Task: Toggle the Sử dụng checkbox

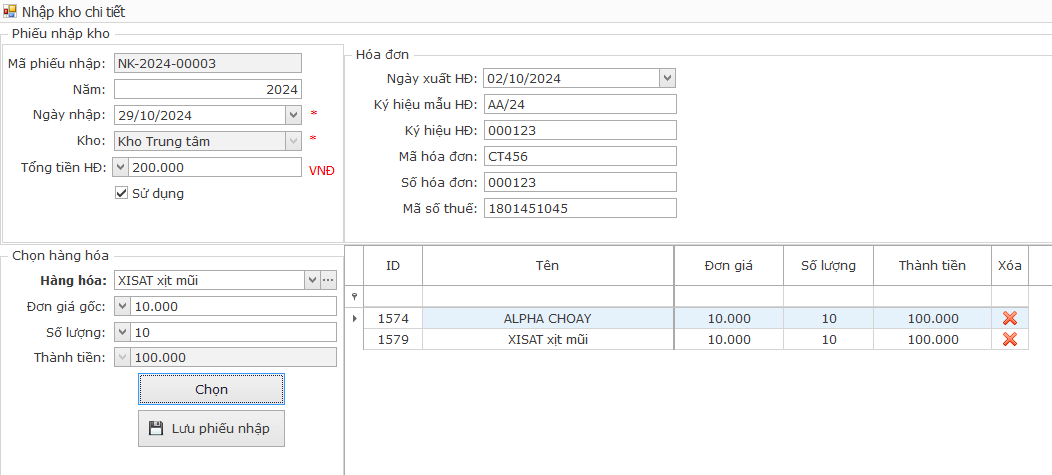Action: (122, 193)
